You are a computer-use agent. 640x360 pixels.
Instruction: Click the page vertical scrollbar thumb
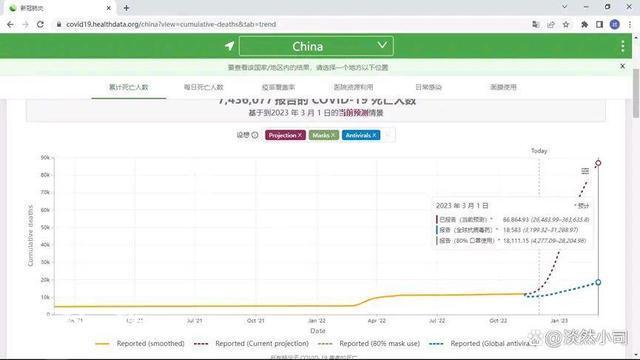pyautogui.click(x=636, y=93)
